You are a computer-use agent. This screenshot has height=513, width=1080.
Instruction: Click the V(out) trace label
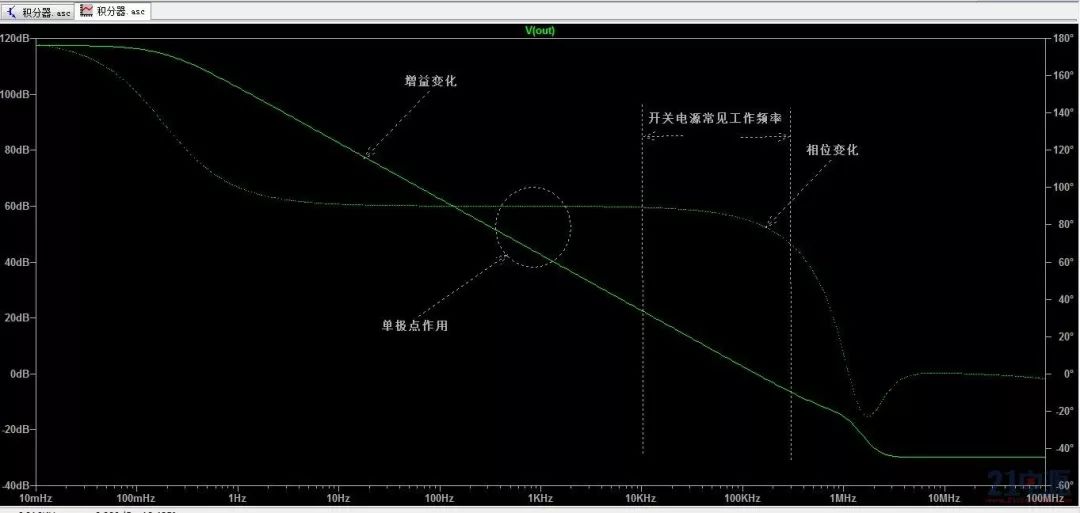540,31
